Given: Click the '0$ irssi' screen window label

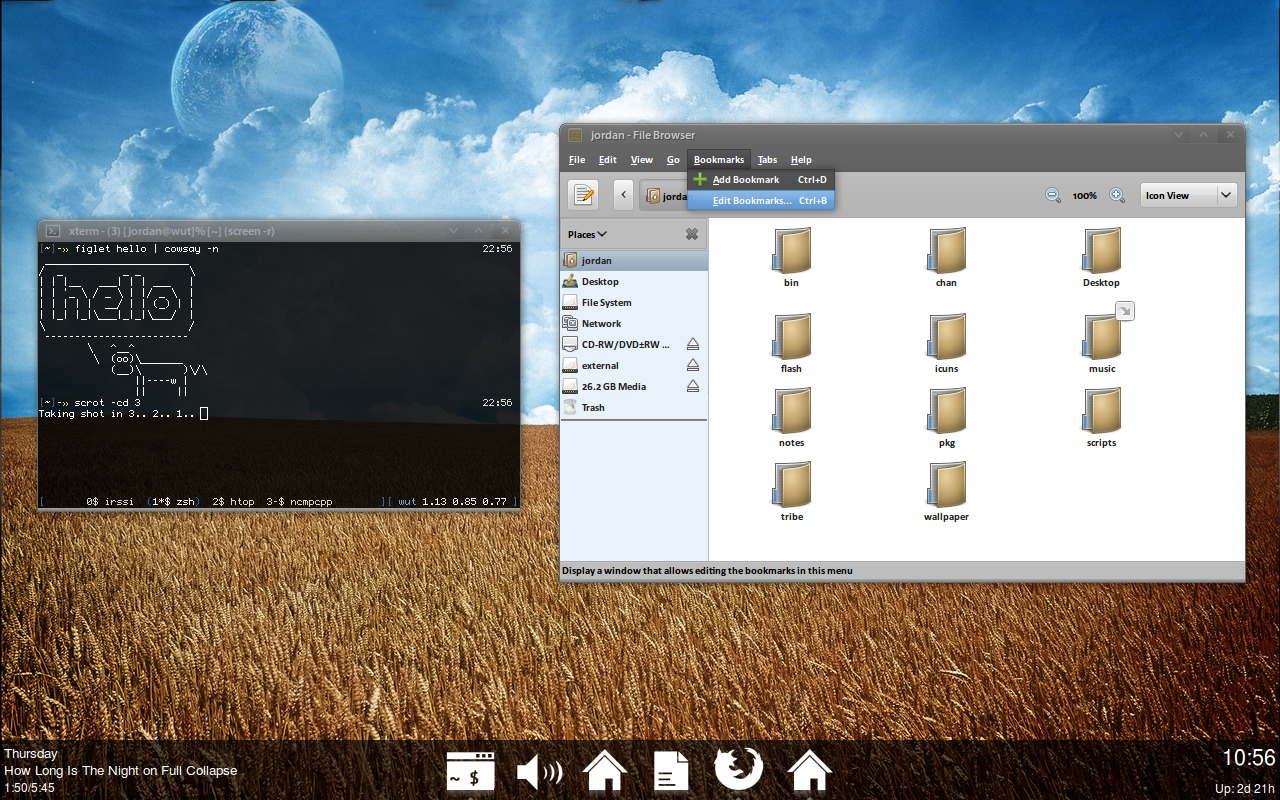Looking at the screenshot, I should pos(110,501).
